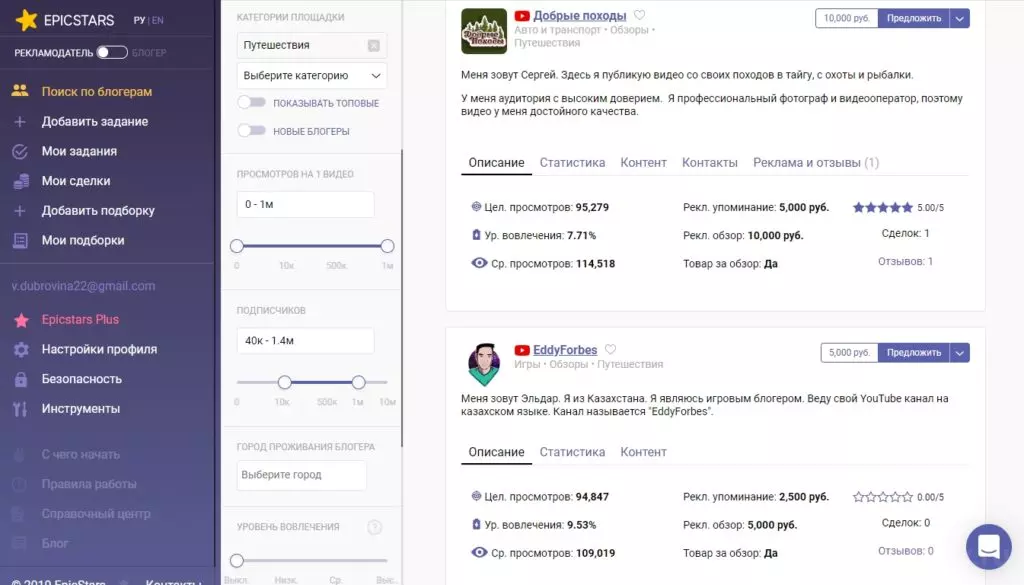Click the heart icon next to EddyForbes

point(610,349)
